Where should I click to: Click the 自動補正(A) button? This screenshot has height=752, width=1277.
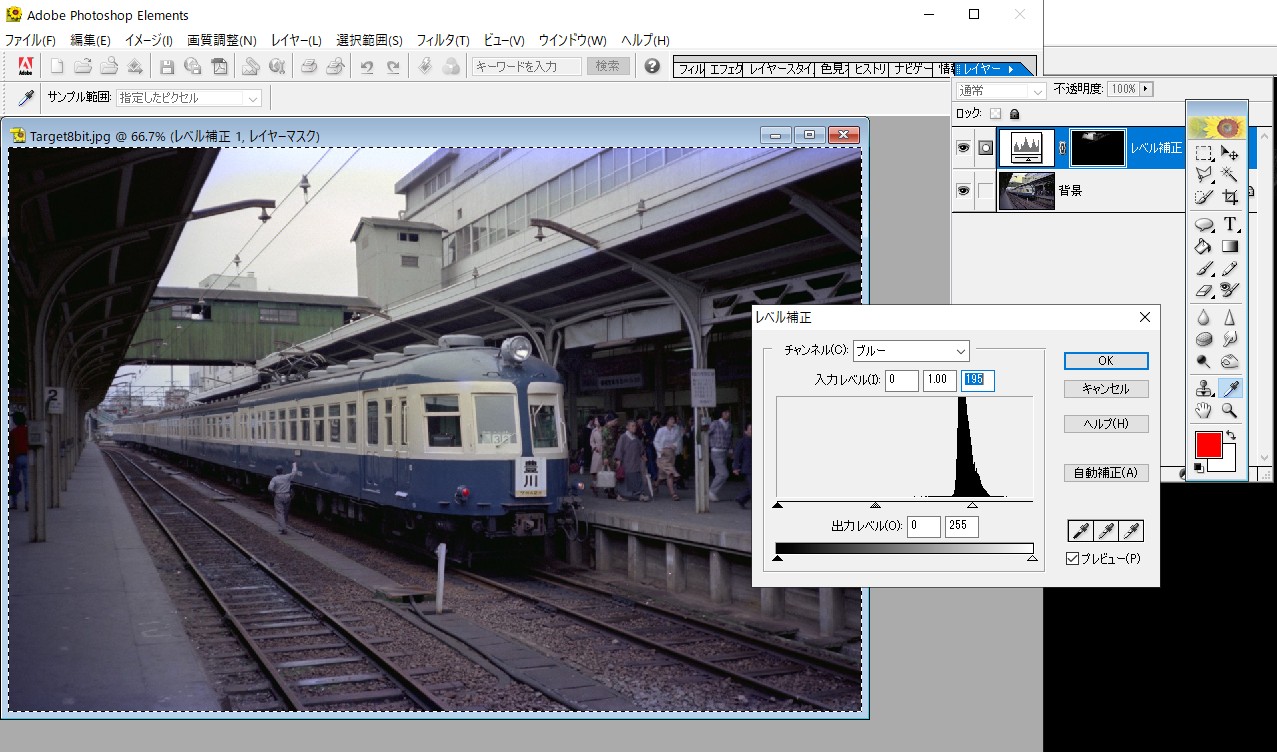click(x=1106, y=473)
